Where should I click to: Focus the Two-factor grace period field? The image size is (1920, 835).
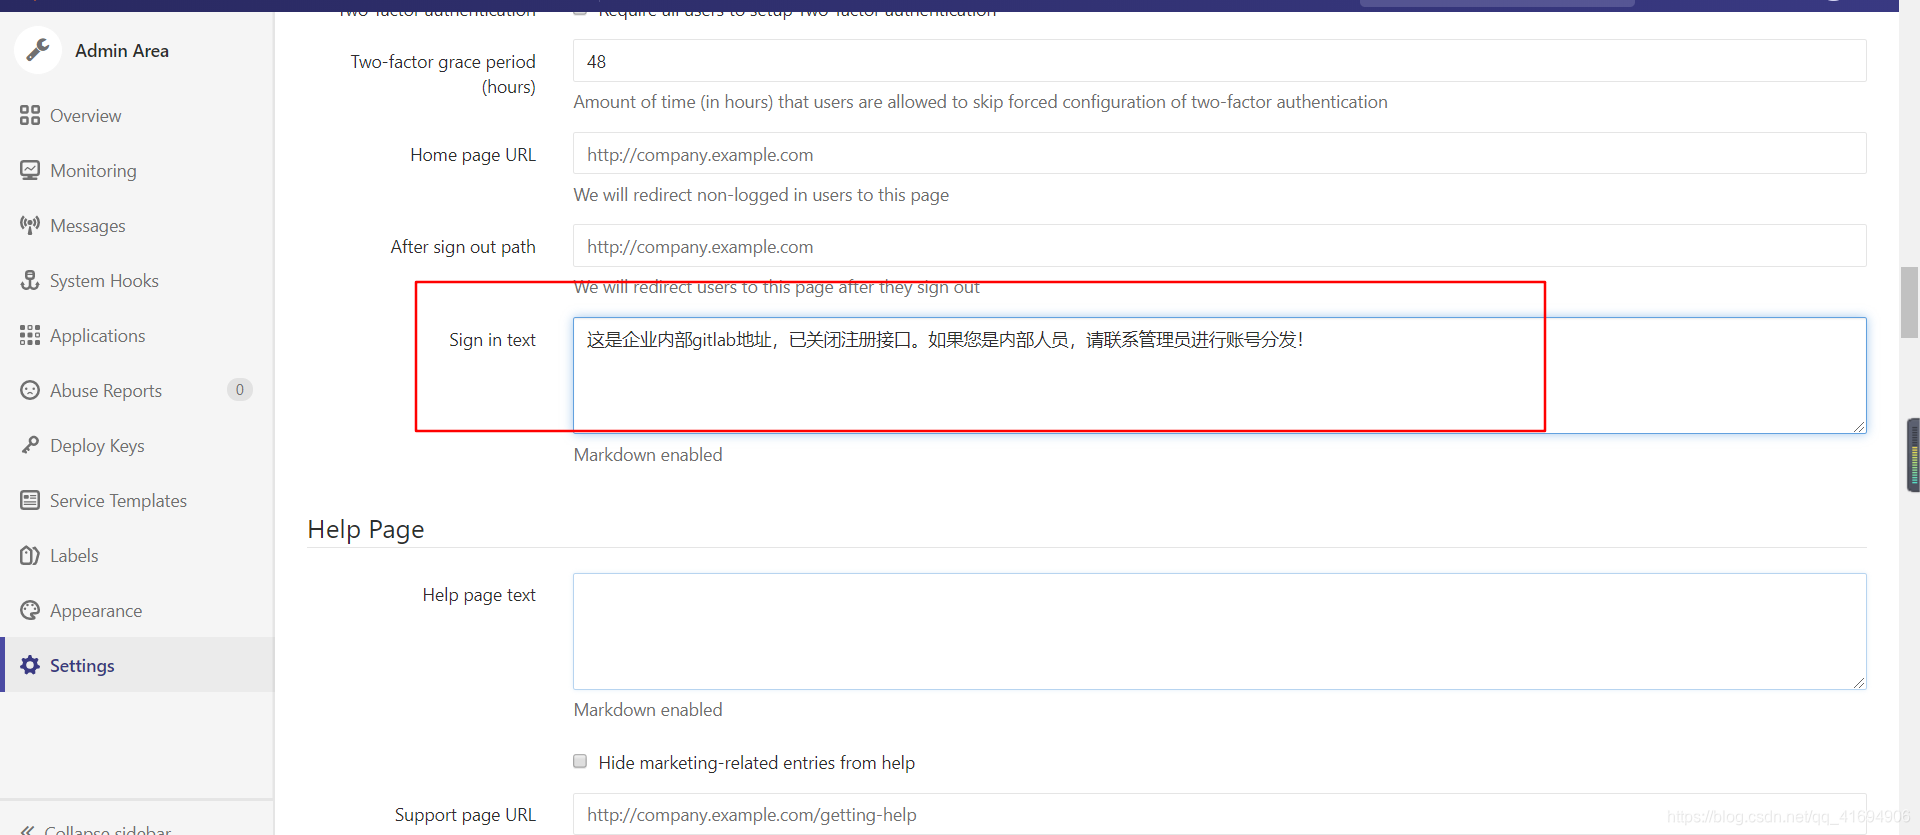[x=1219, y=61]
